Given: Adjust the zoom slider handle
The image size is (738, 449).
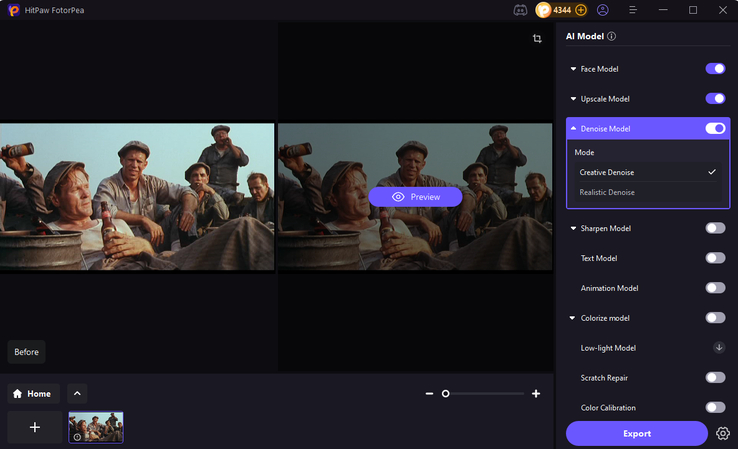Looking at the screenshot, I should [445, 393].
